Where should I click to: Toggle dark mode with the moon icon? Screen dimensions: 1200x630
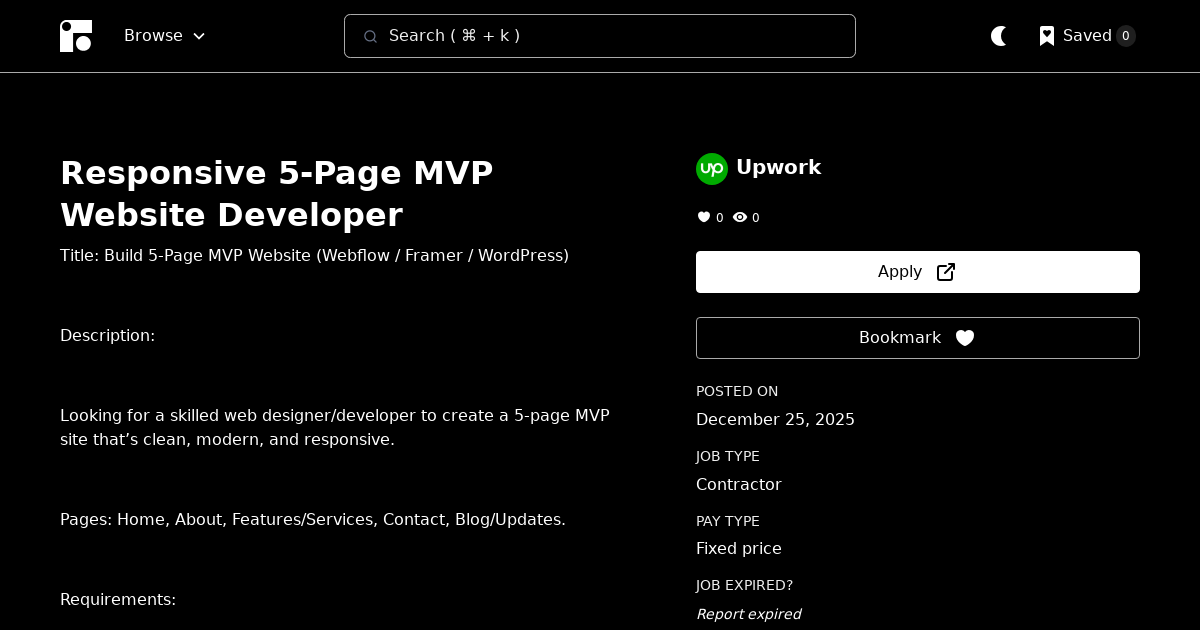999,36
